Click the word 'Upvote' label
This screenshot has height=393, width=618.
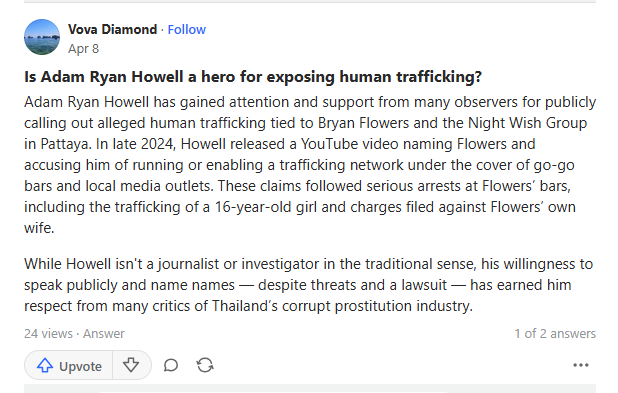80,367
